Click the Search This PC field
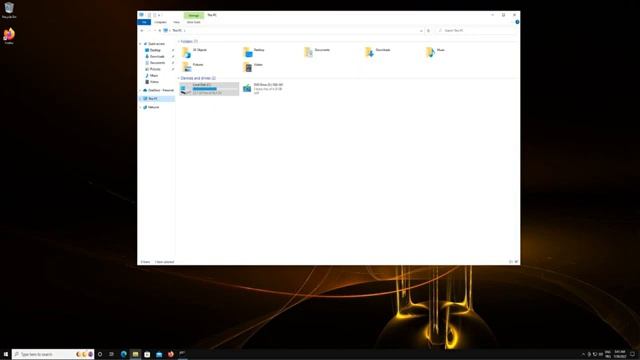640x360 pixels. coord(476,31)
